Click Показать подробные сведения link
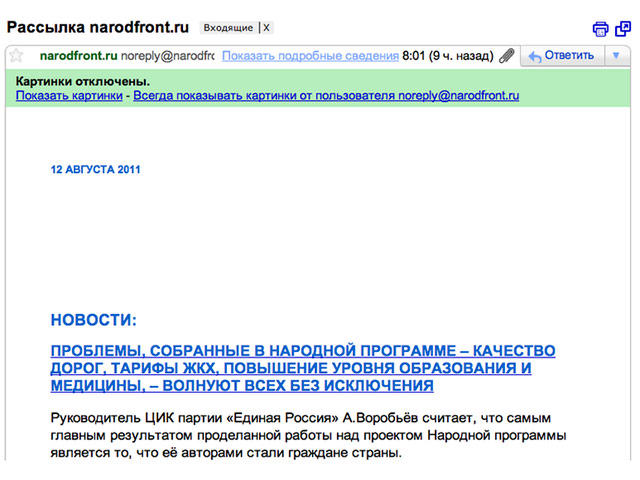Viewport: 640px width, 480px height. (x=309, y=56)
